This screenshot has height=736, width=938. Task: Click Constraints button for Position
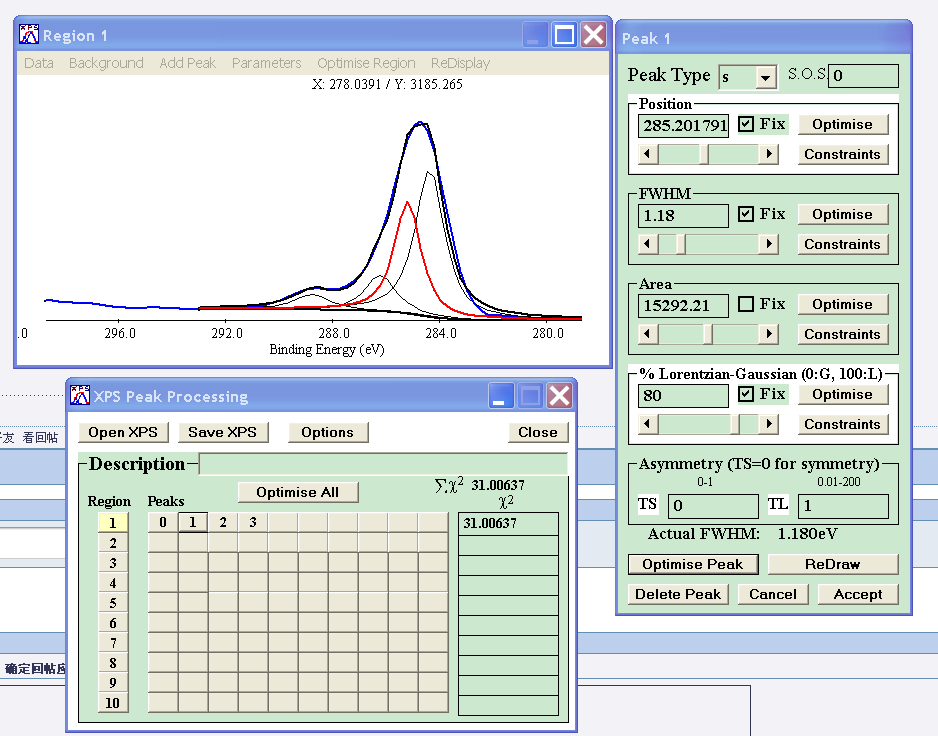click(x=842, y=154)
